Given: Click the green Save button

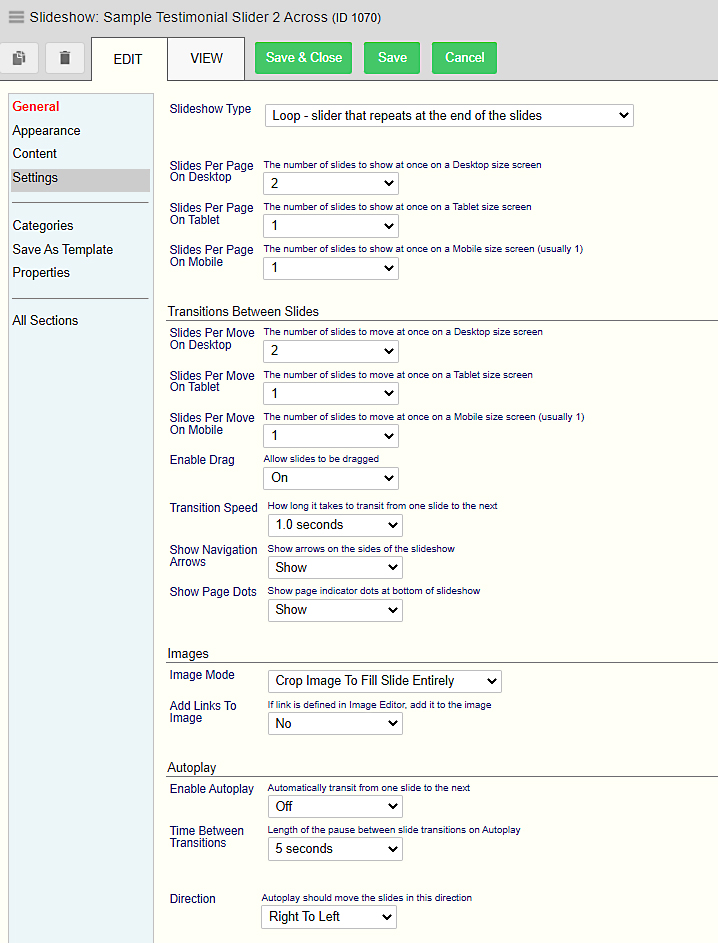Looking at the screenshot, I should [x=392, y=58].
